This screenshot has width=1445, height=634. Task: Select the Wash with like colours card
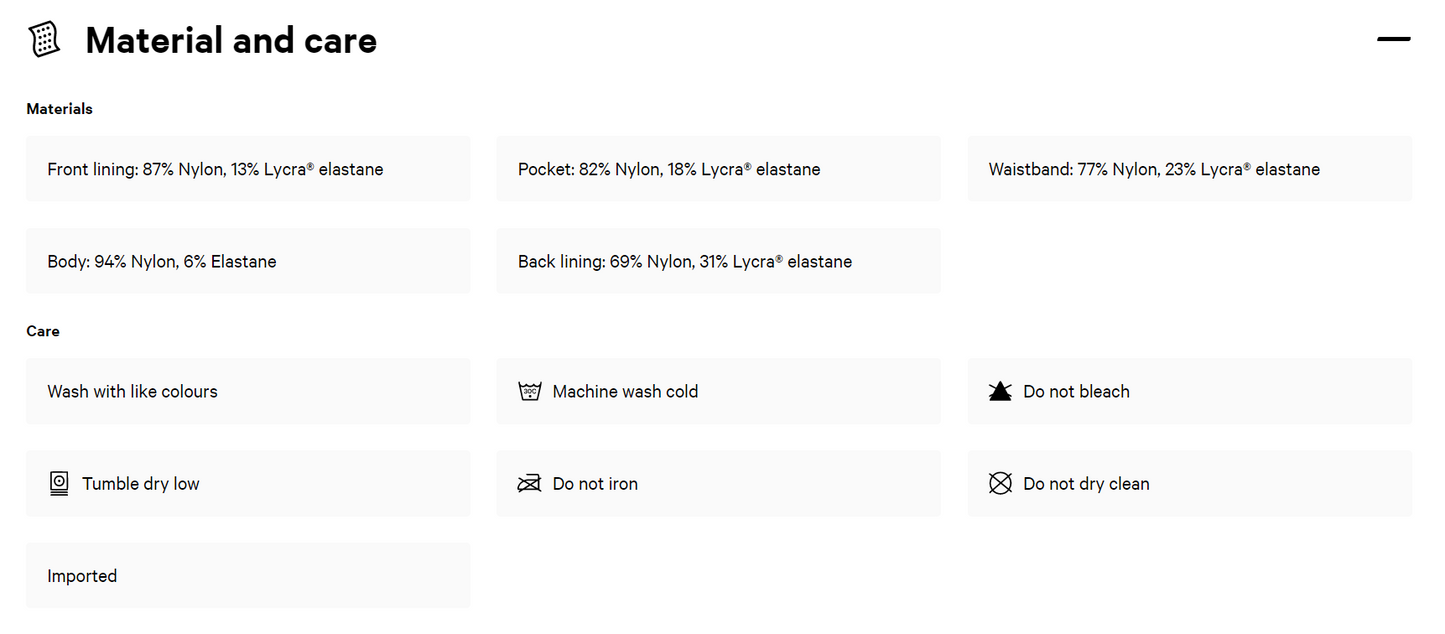(x=248, y=391)
